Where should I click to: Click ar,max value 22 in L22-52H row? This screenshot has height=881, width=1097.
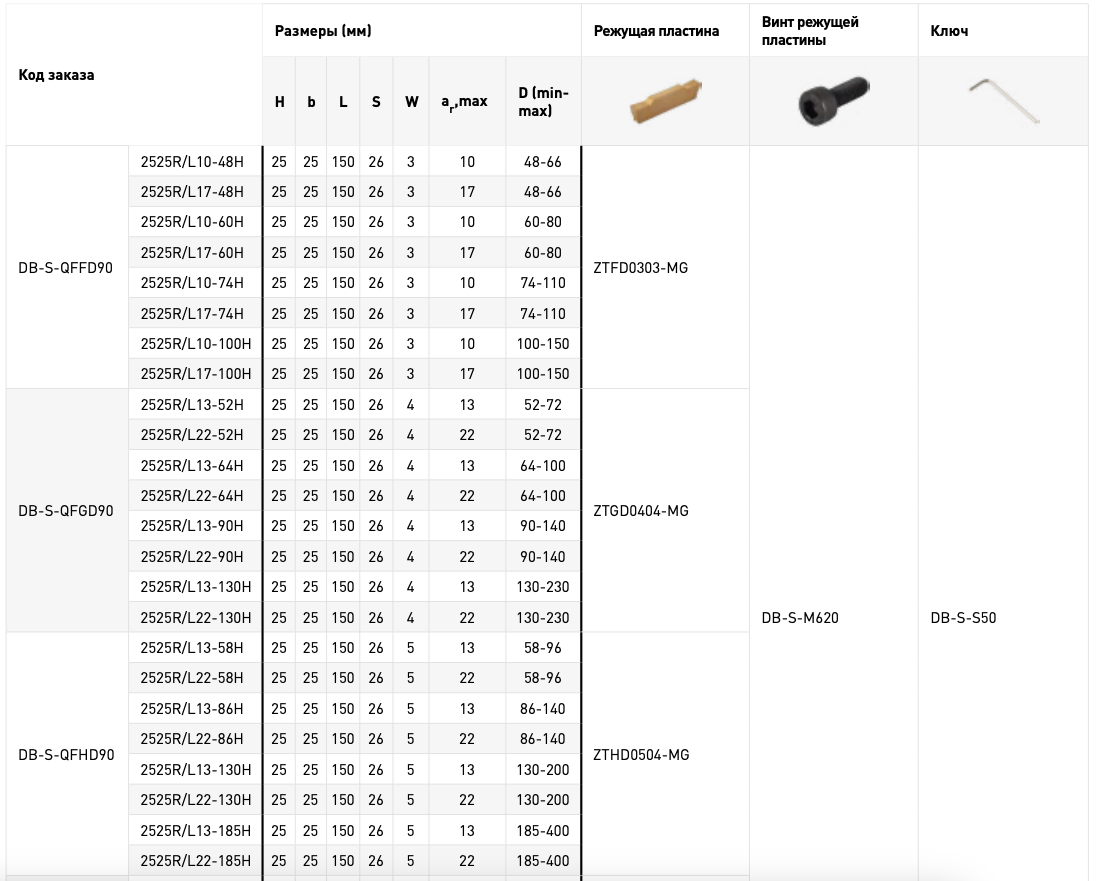pos(467,435)
